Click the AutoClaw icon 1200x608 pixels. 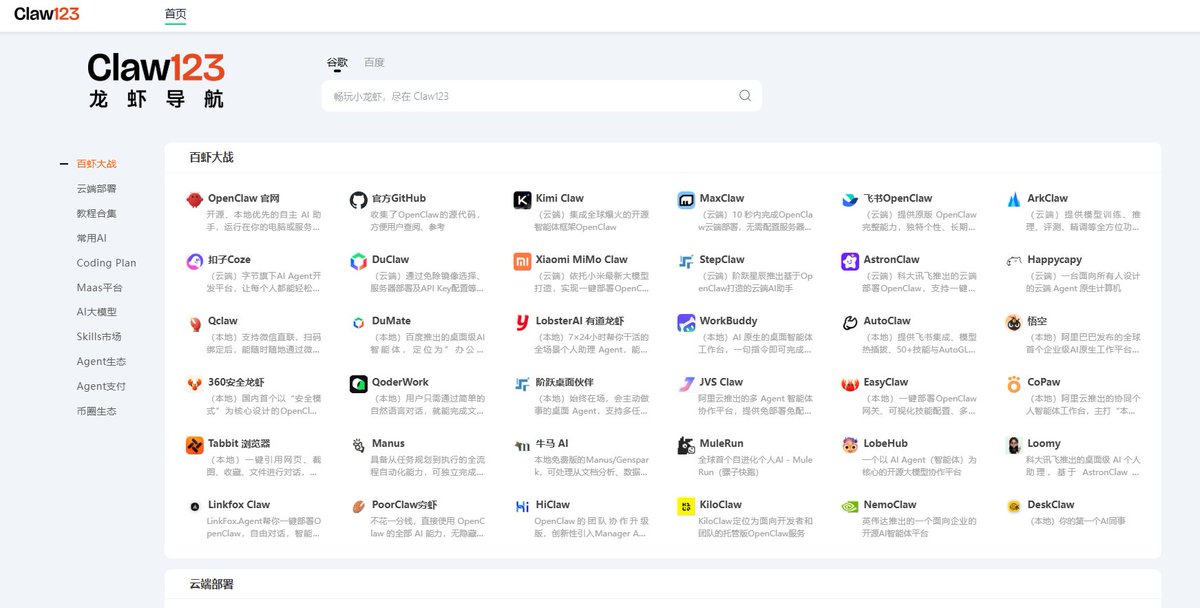tap(850, 323)
